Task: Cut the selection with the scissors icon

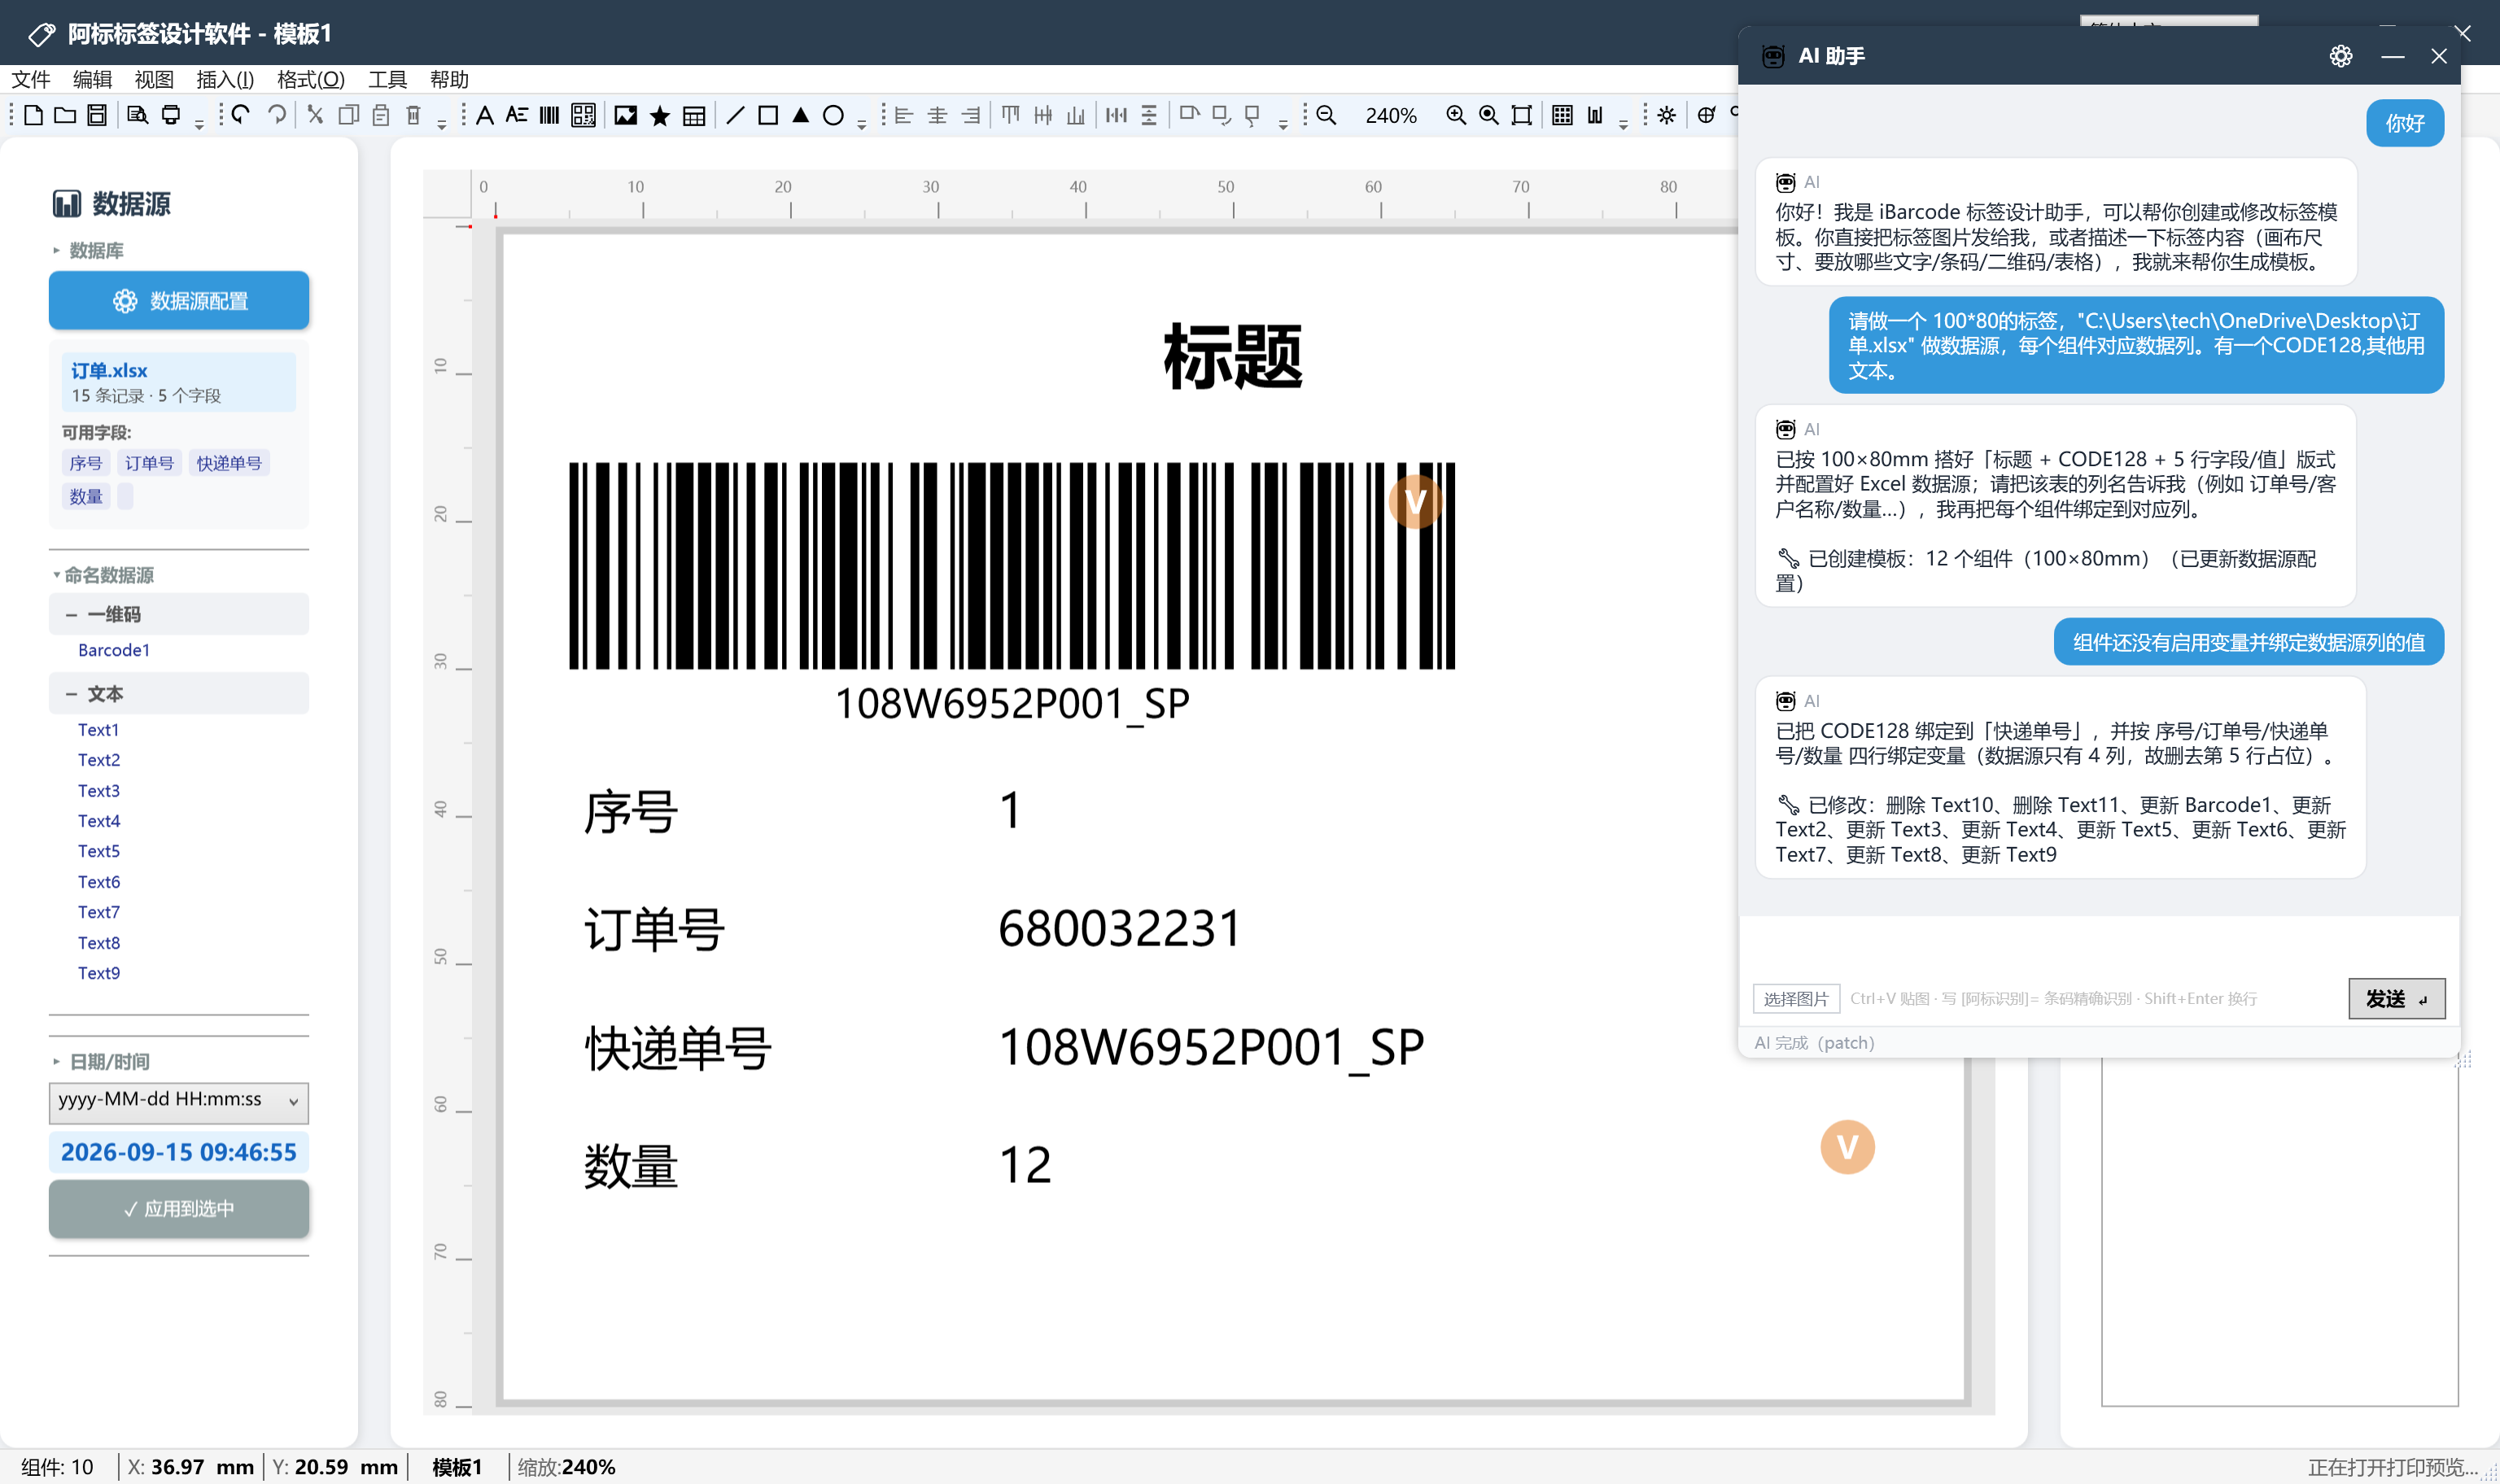Action: [x=315, y=115]
